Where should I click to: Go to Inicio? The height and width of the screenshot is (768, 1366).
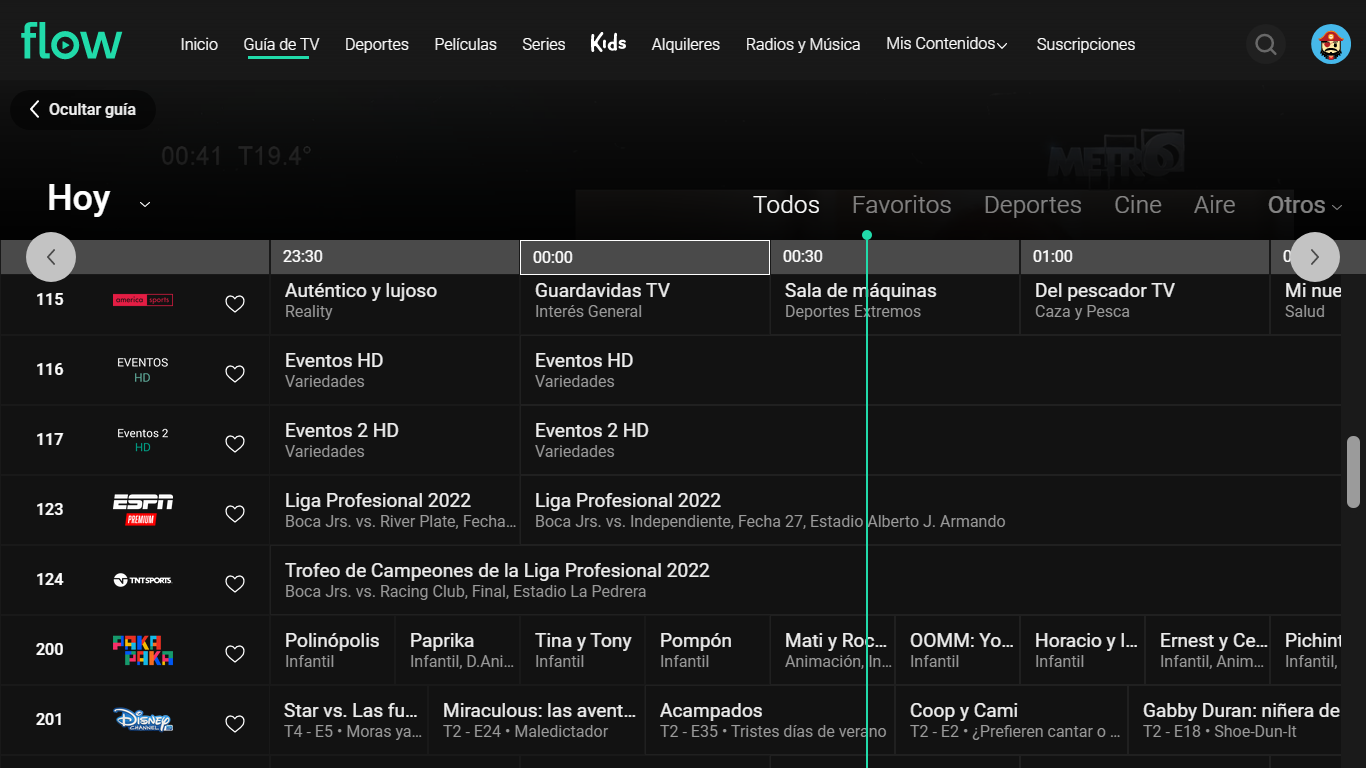(199, 44)
